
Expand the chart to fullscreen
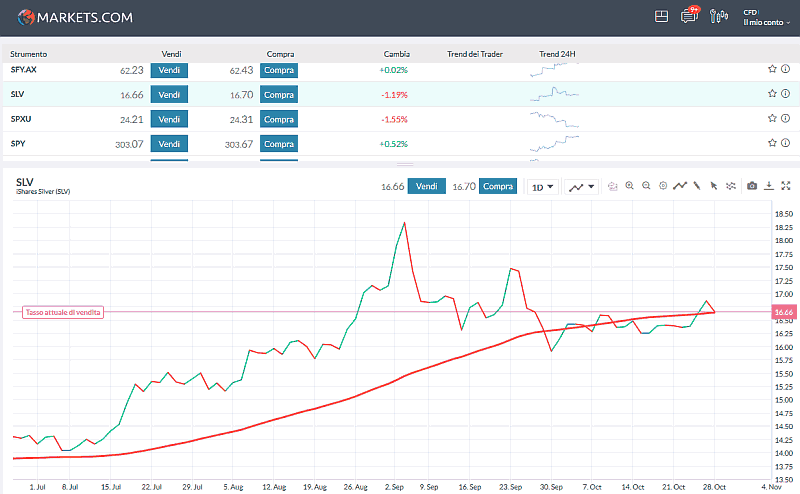coord(786,186)
